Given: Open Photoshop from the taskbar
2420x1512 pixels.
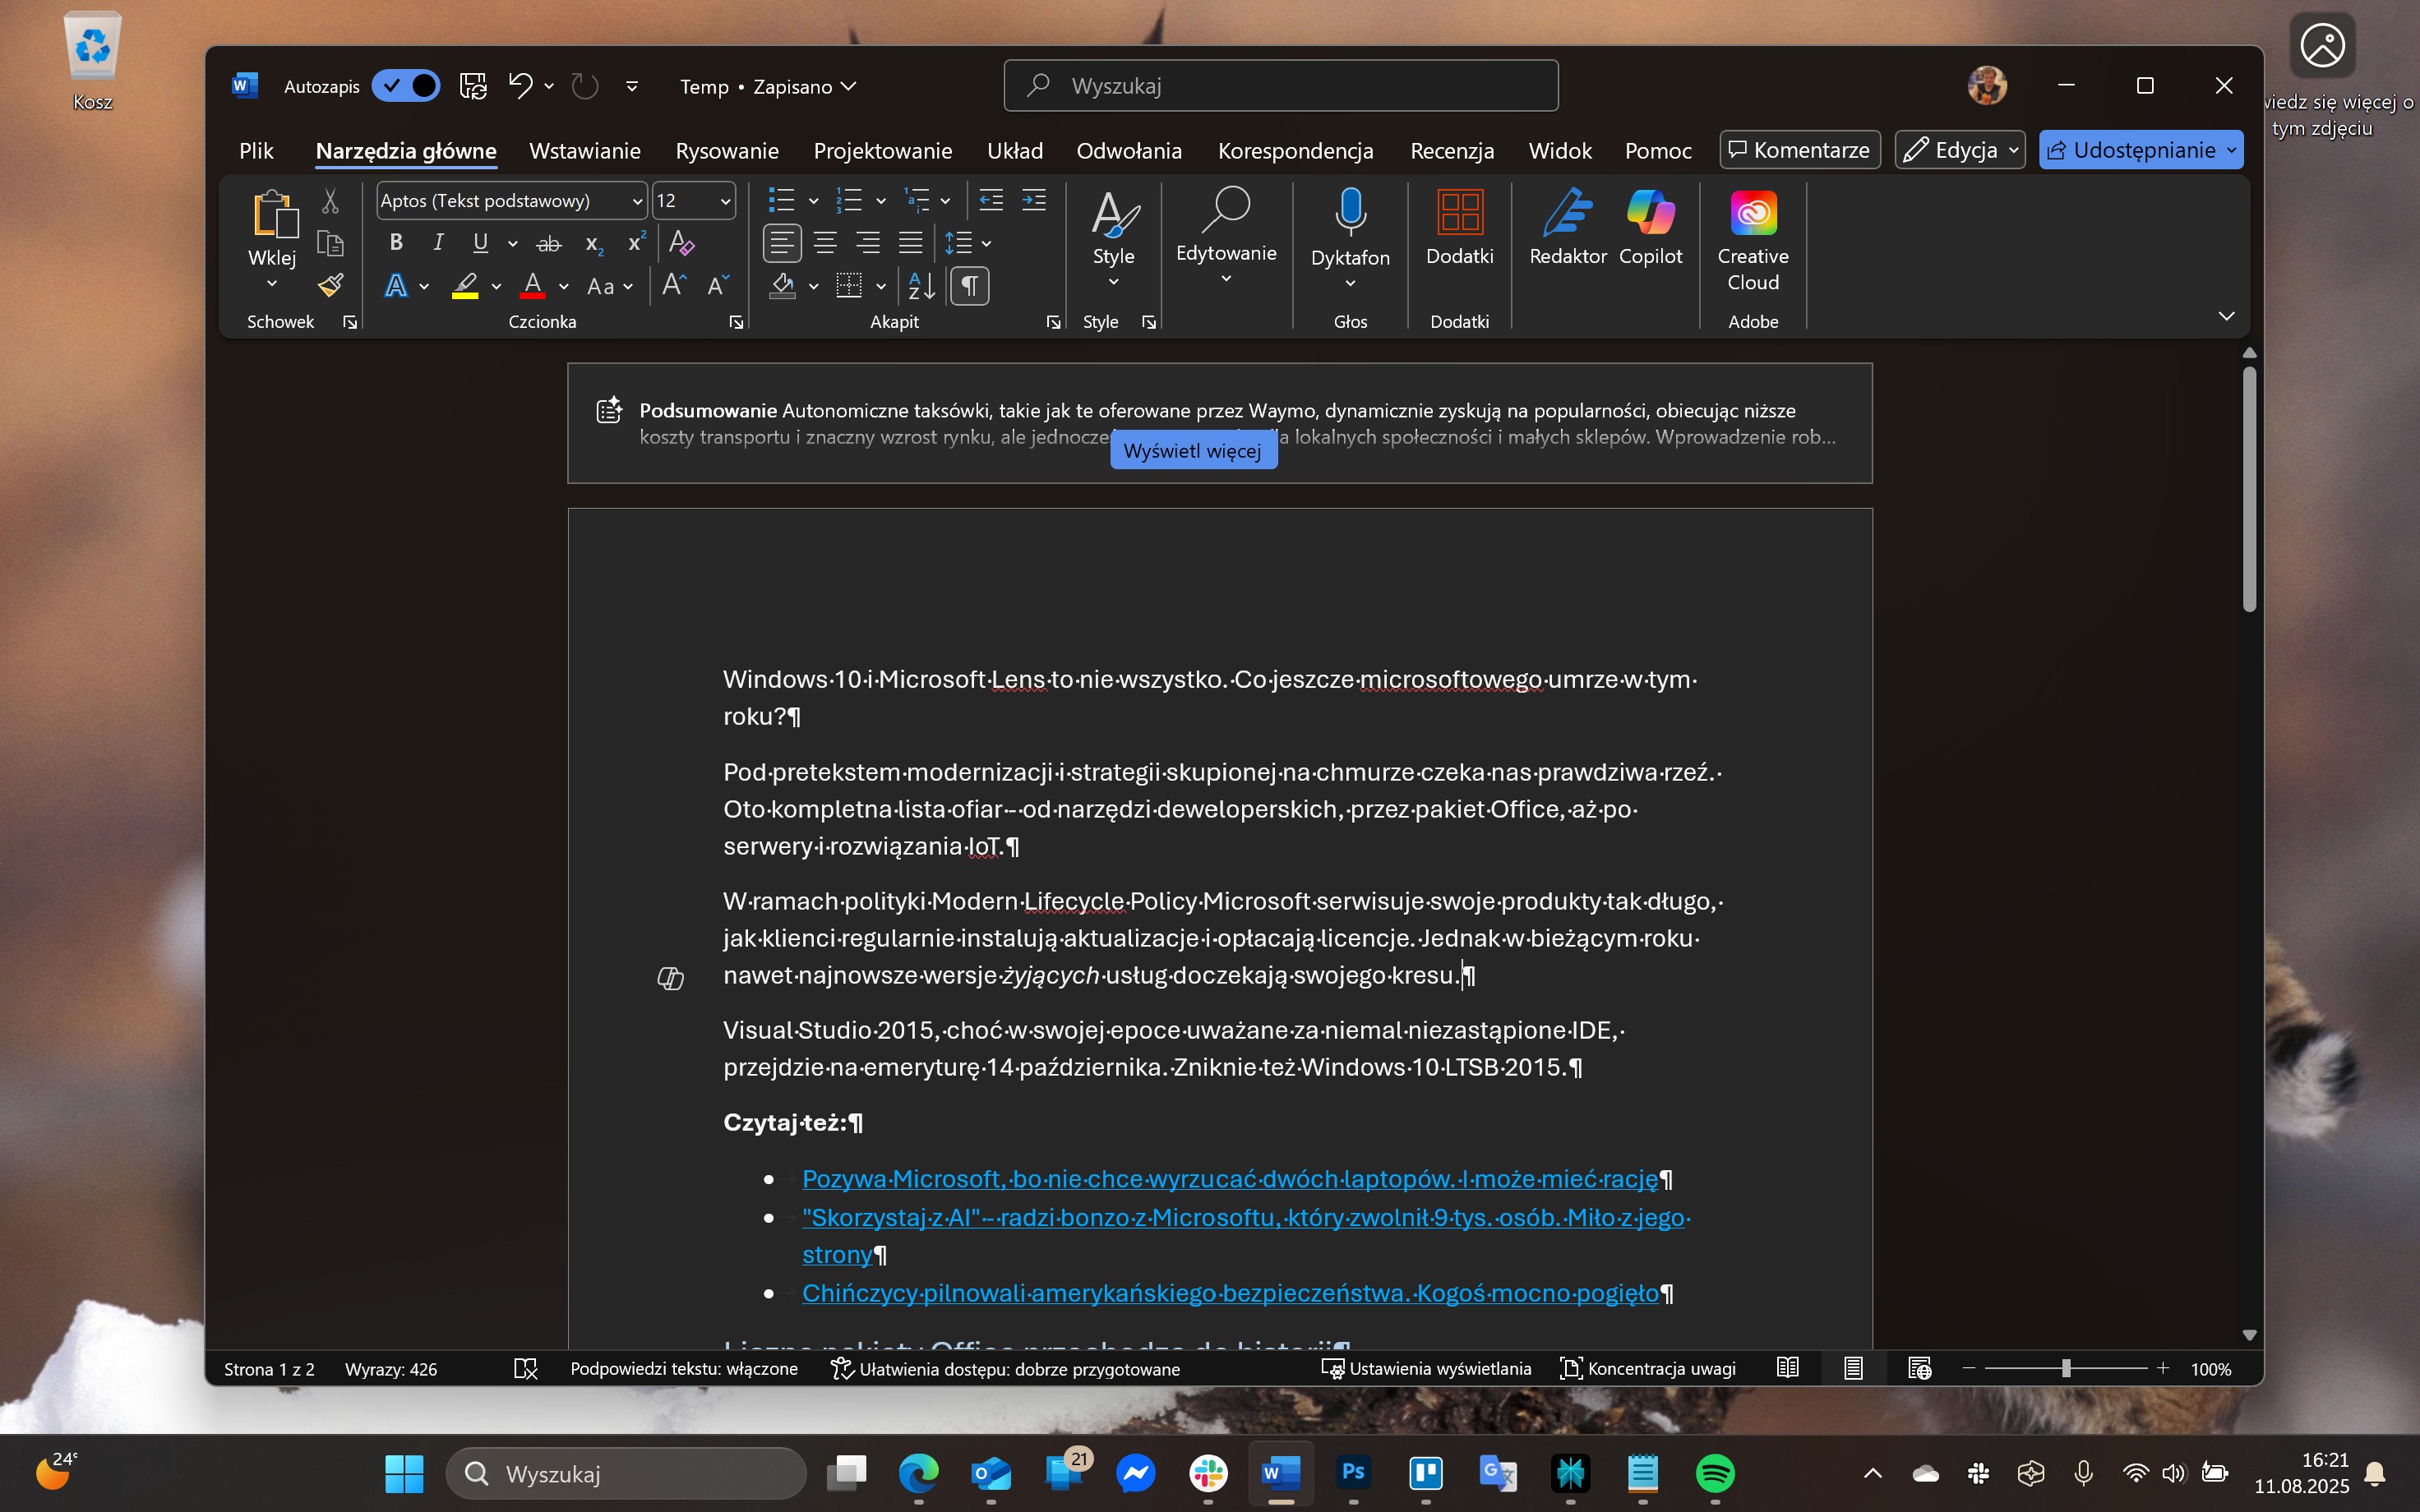Looking at the screenshot, I should coord(1353,1473).
